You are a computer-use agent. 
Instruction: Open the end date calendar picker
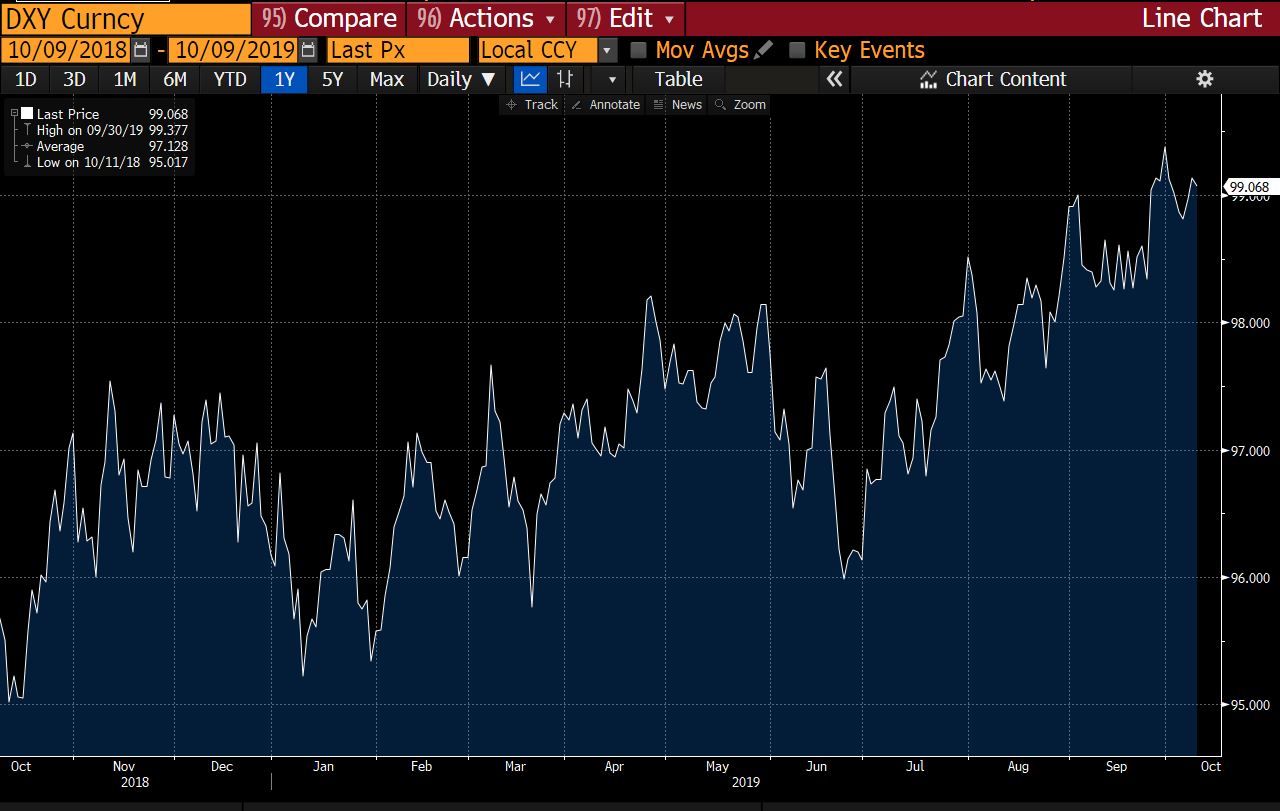tap(309, 50)
